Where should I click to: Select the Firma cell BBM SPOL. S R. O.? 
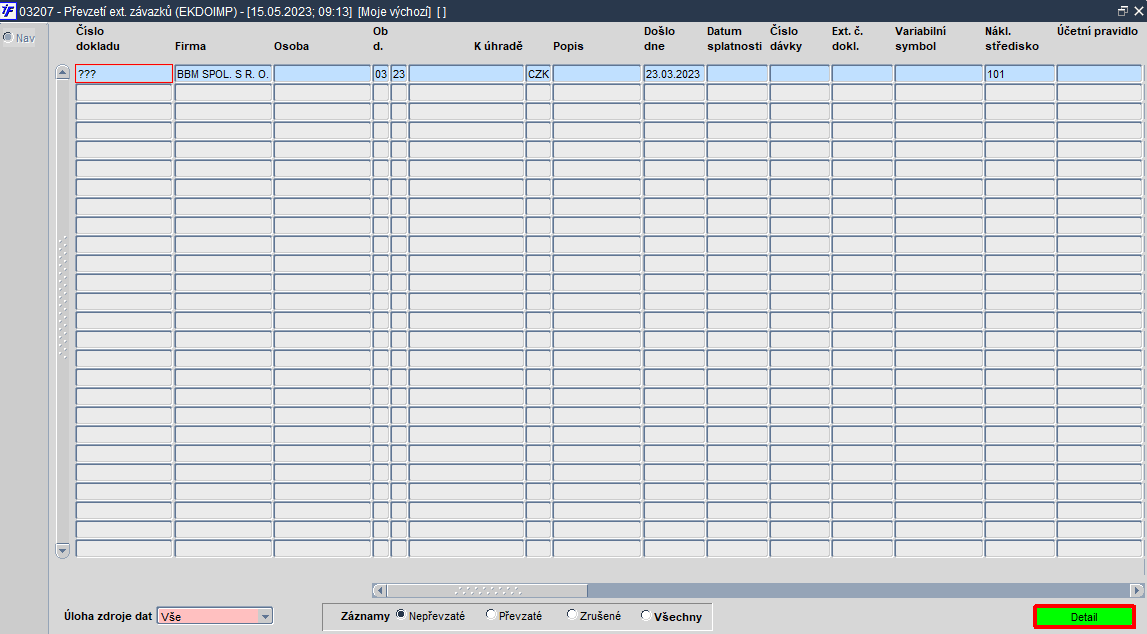(x=223, y=74)
